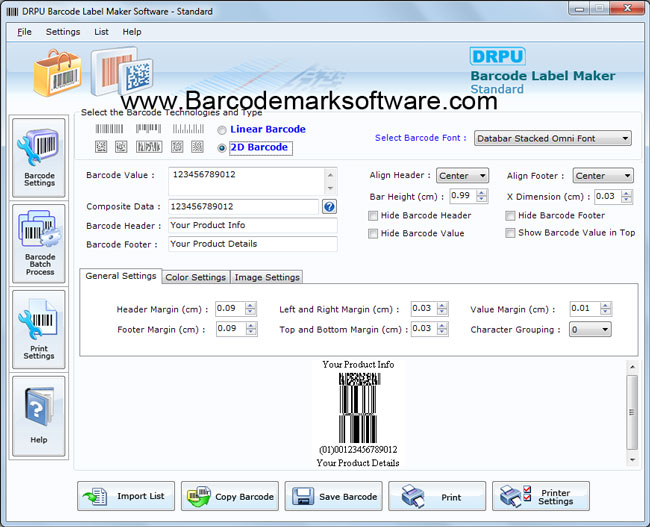Open Align Header dropdown
This screenshot has width=650, height=527.
[462, 176]
